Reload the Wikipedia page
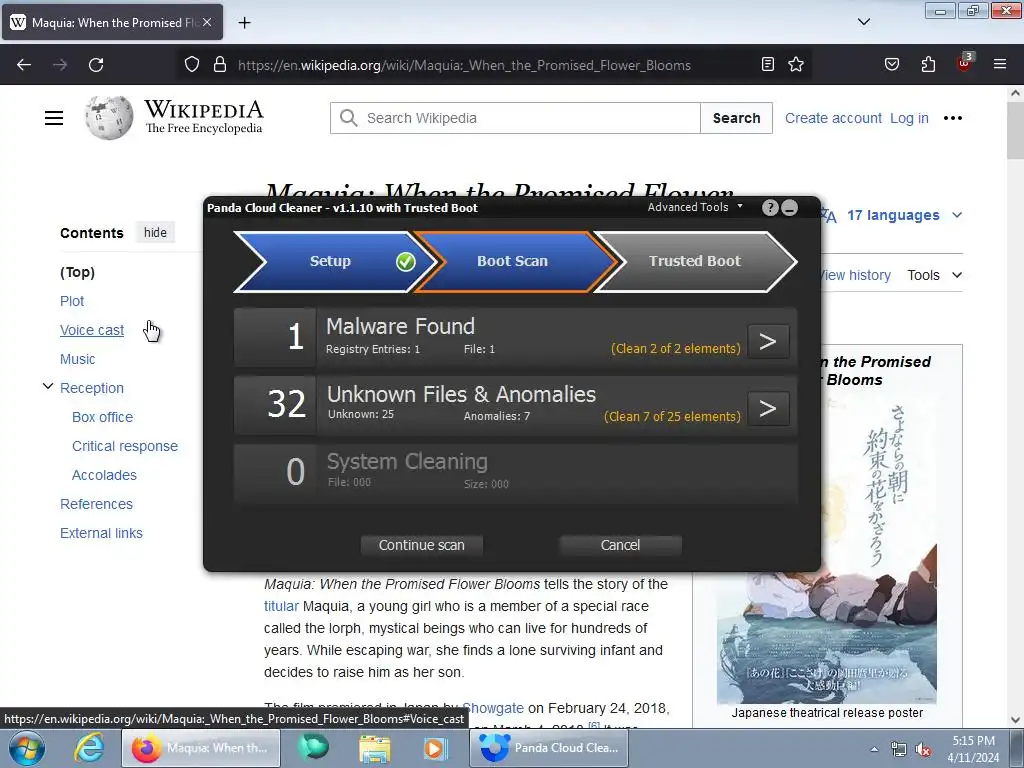The image size is (1024, 768). tap(96, 65)
